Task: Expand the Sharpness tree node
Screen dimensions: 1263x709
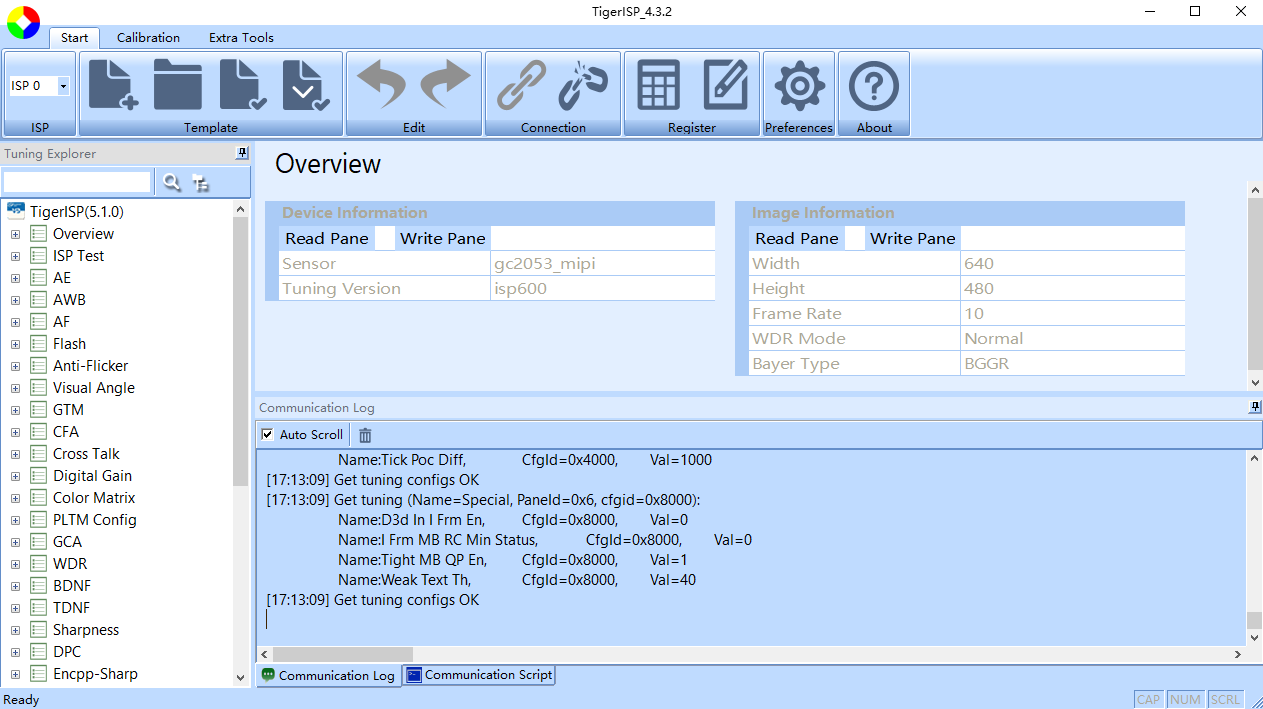Action: click(x=15, y=630)
